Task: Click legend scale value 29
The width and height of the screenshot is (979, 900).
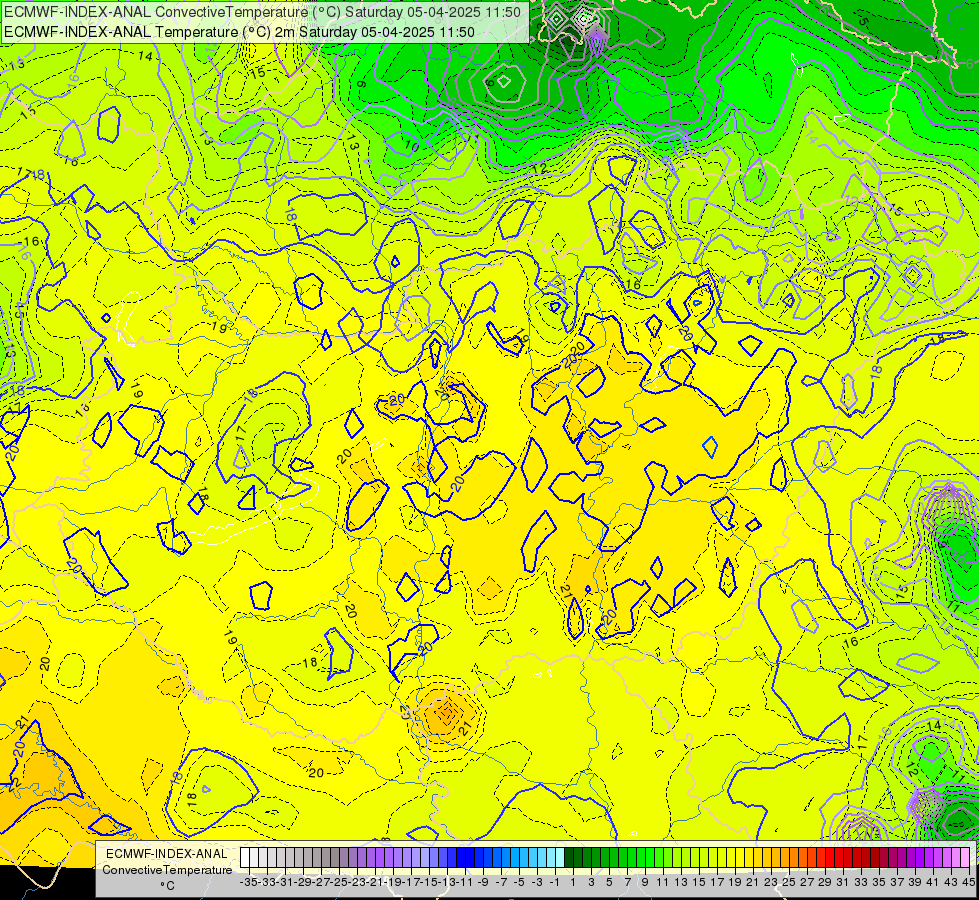Action: (825, 882)
